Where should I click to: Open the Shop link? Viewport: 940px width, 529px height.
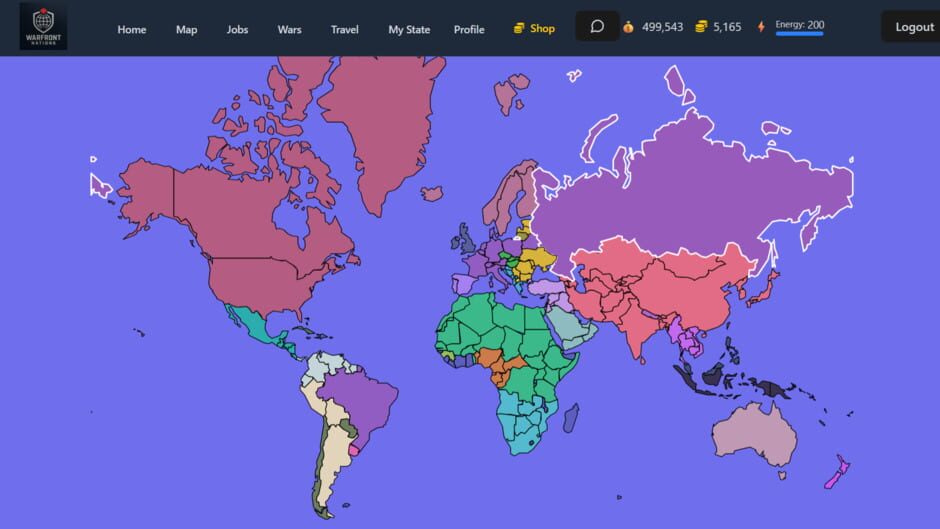click(534, 28)
